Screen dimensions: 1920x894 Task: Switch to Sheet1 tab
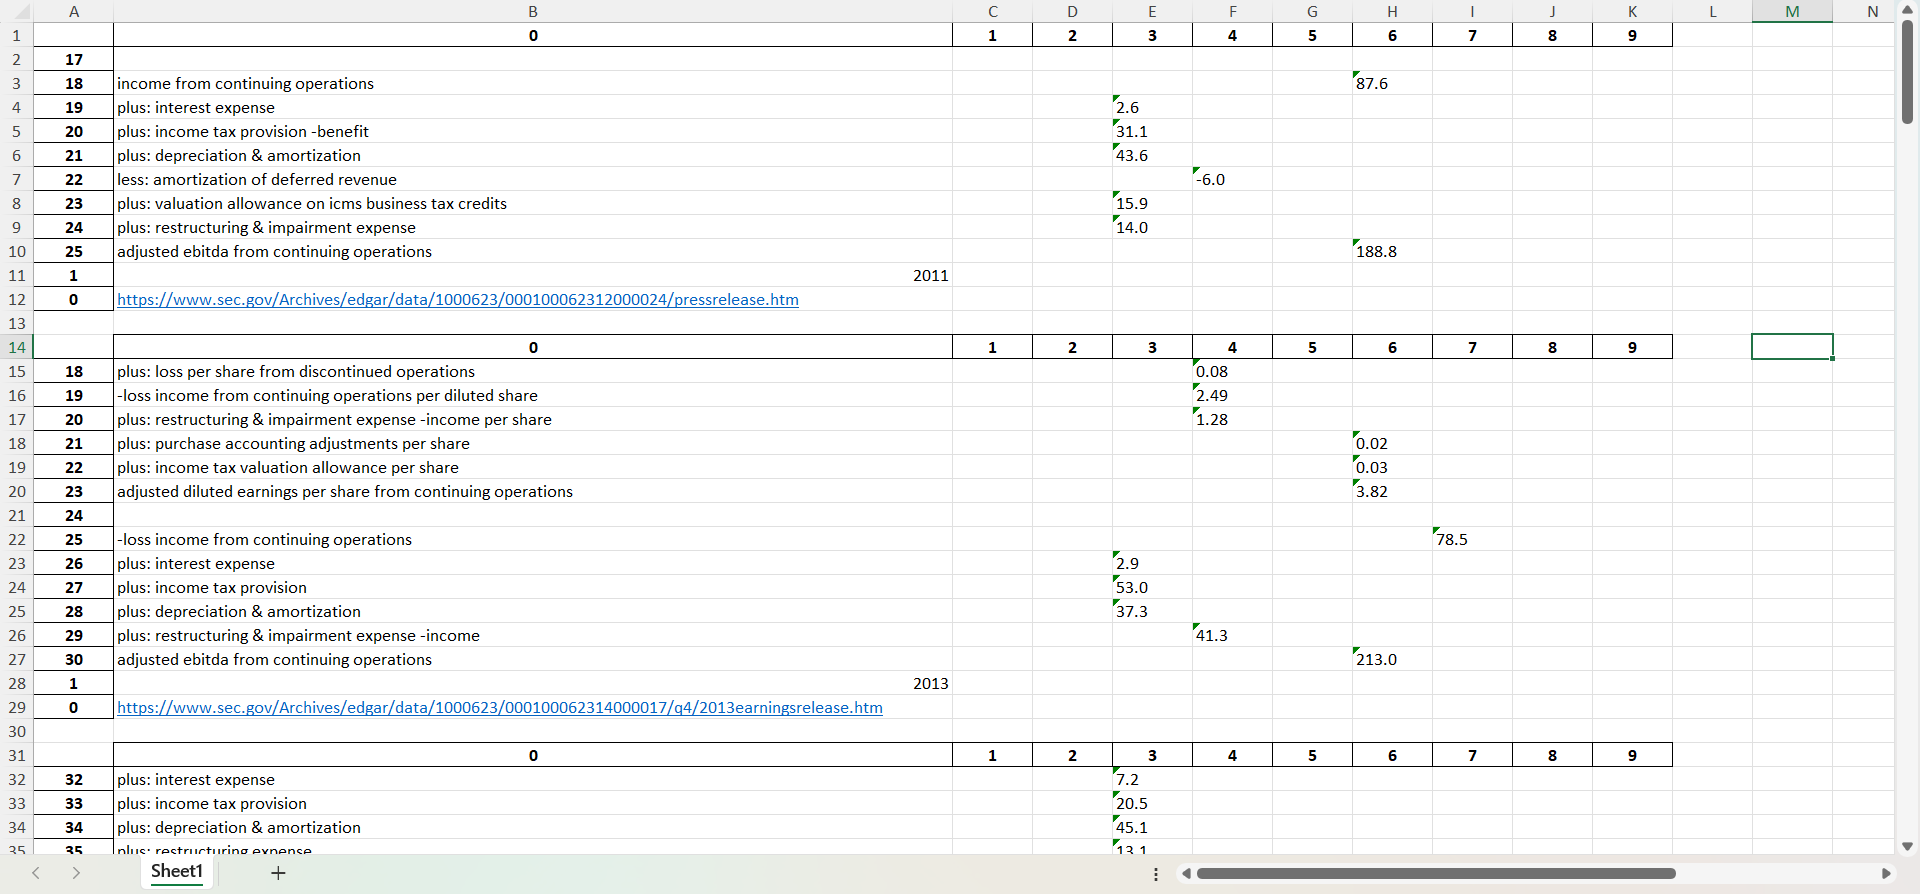click(177, 871)
